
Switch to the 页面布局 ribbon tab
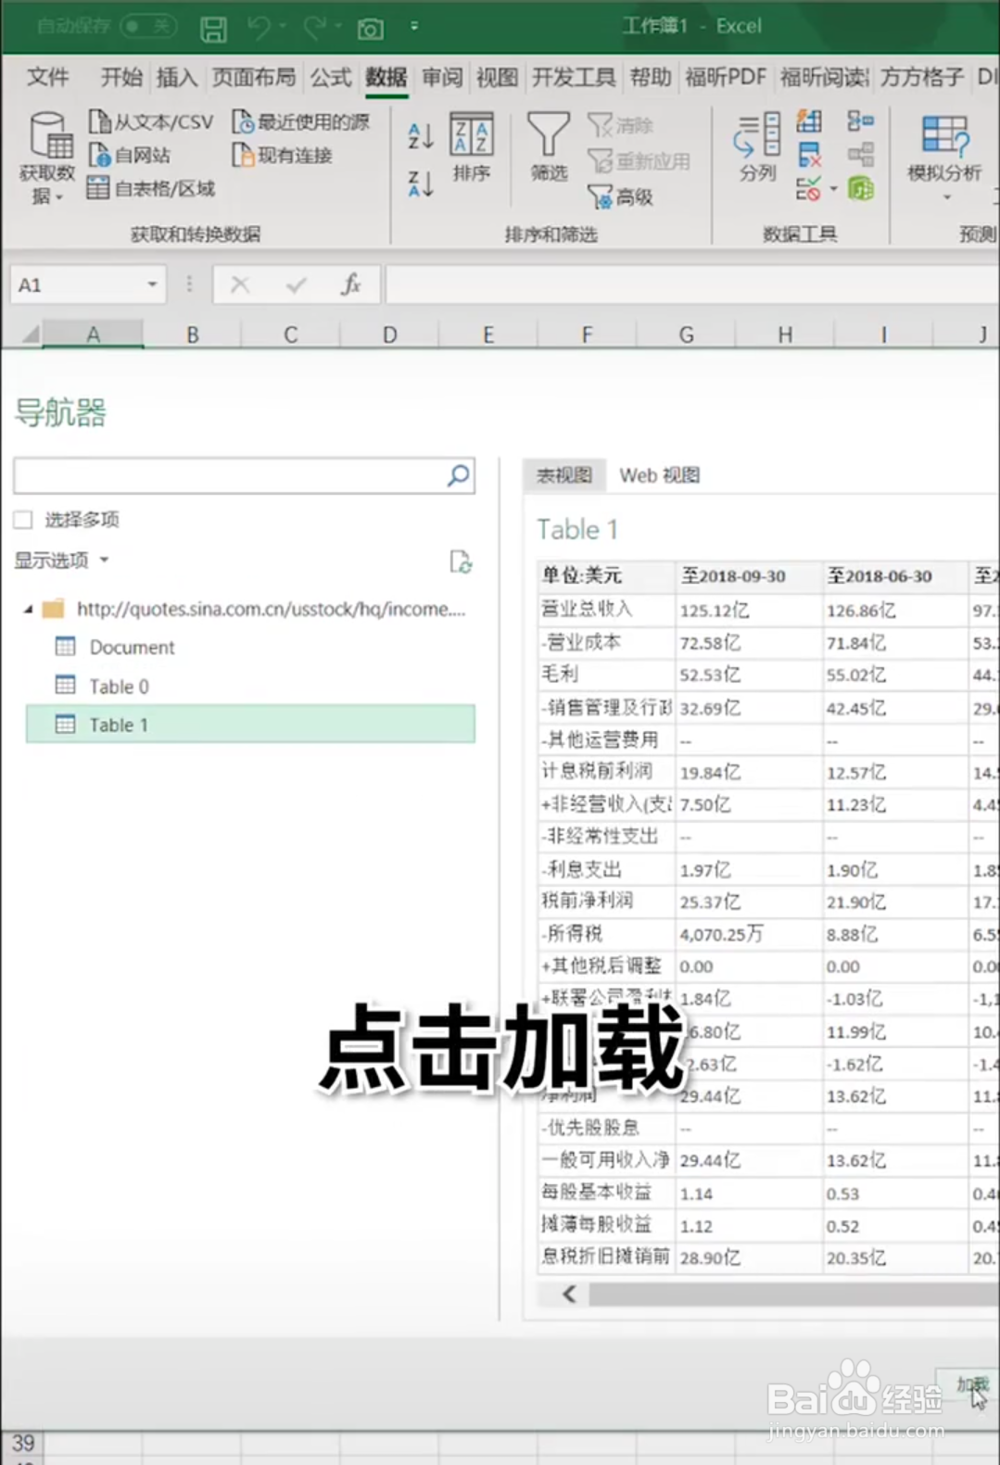pyautogui.click(x=253, y=77)
